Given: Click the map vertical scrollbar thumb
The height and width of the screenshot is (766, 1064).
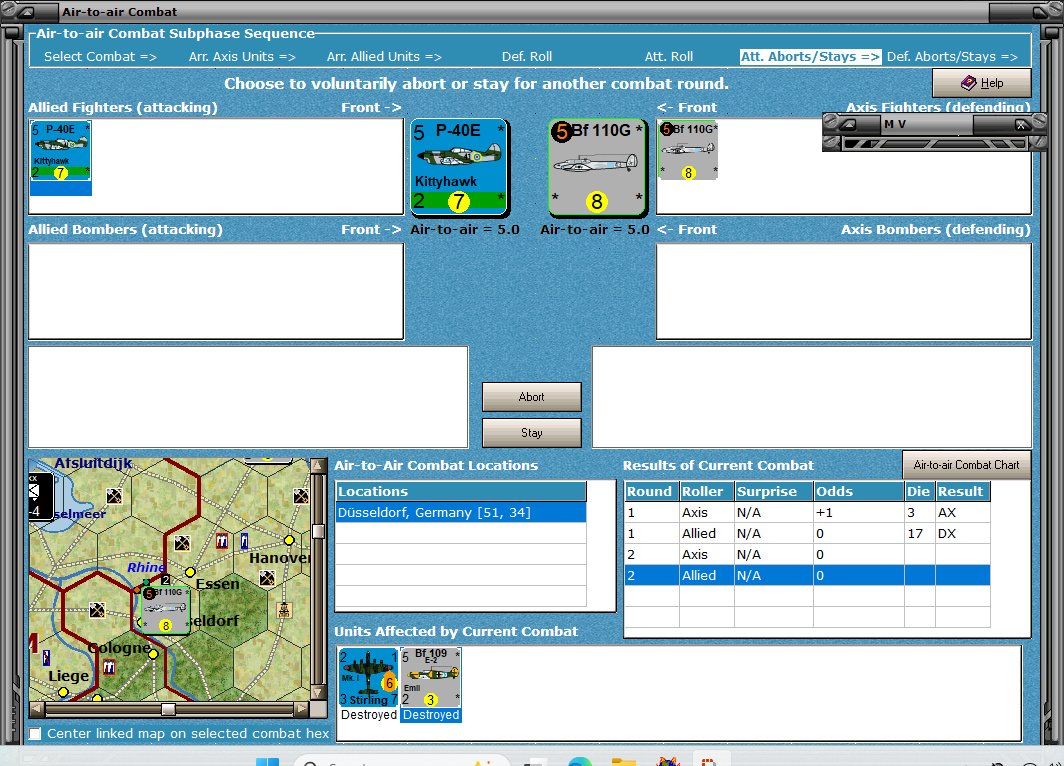Looking at the screenshot, I should point(318,531).
